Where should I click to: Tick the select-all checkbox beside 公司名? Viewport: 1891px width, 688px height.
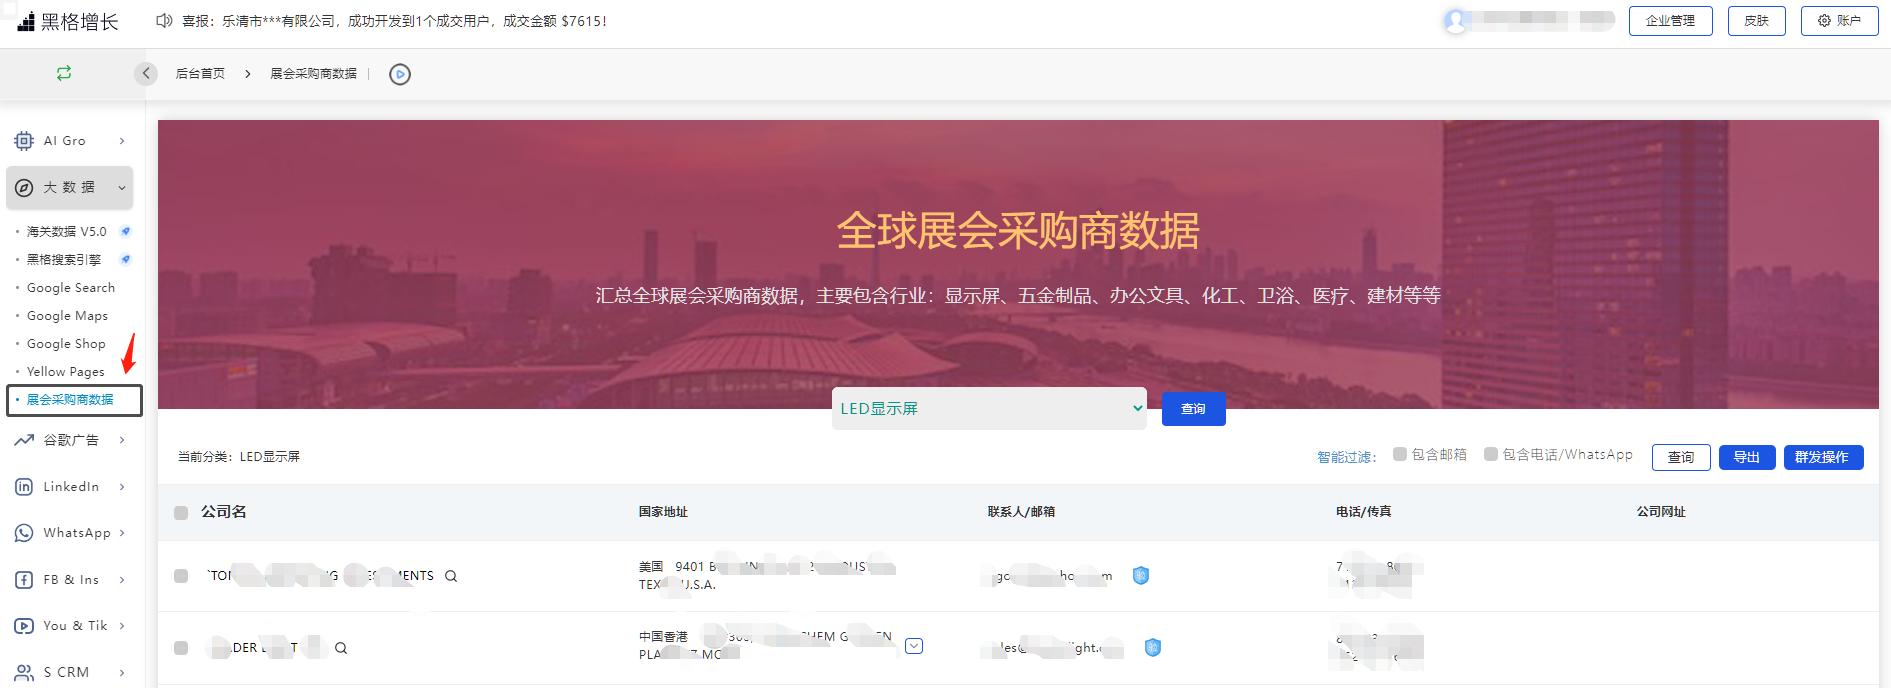181,512
